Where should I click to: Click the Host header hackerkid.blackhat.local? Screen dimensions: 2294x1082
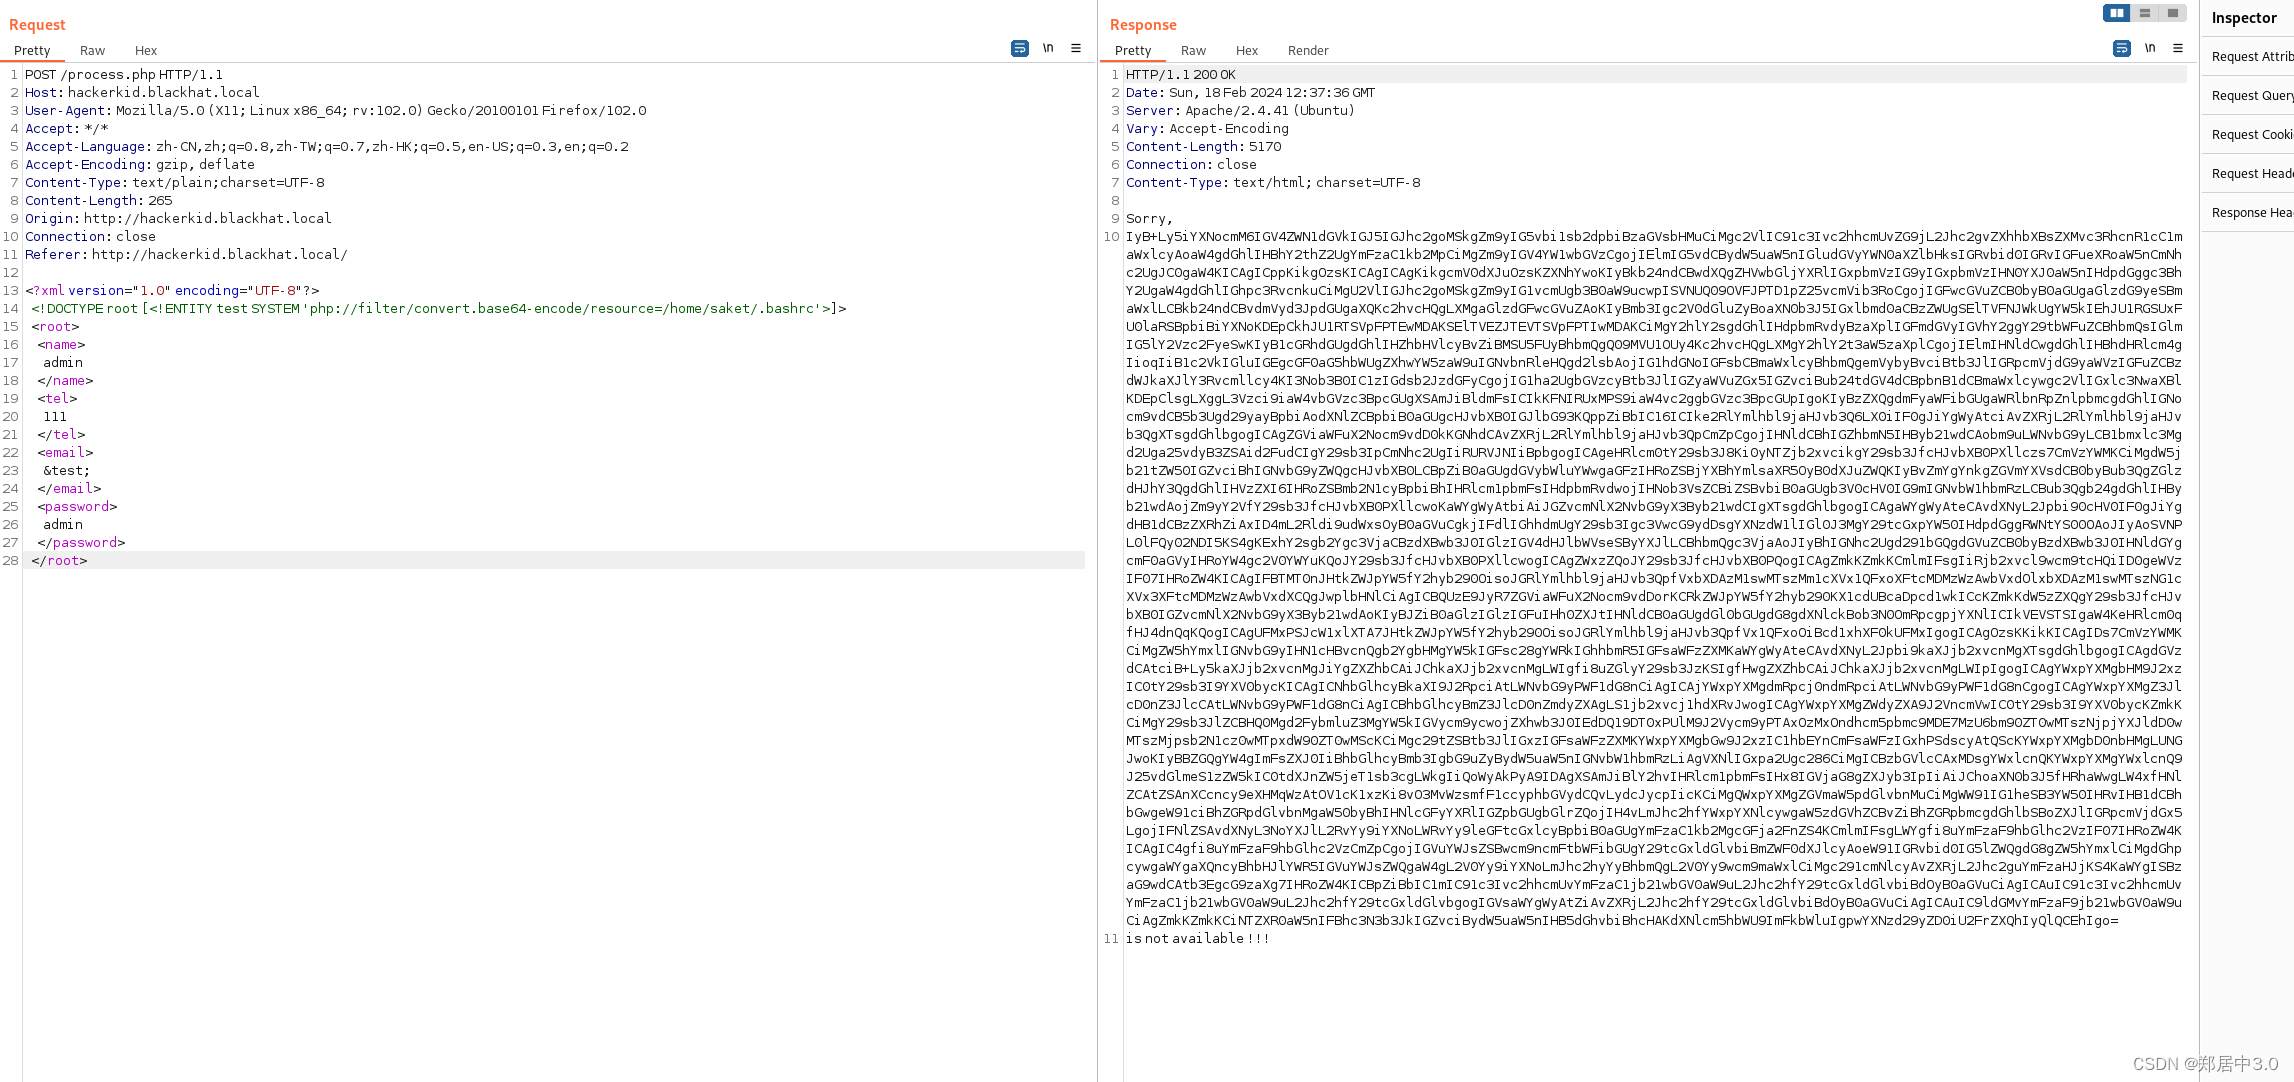click(142, 92)
